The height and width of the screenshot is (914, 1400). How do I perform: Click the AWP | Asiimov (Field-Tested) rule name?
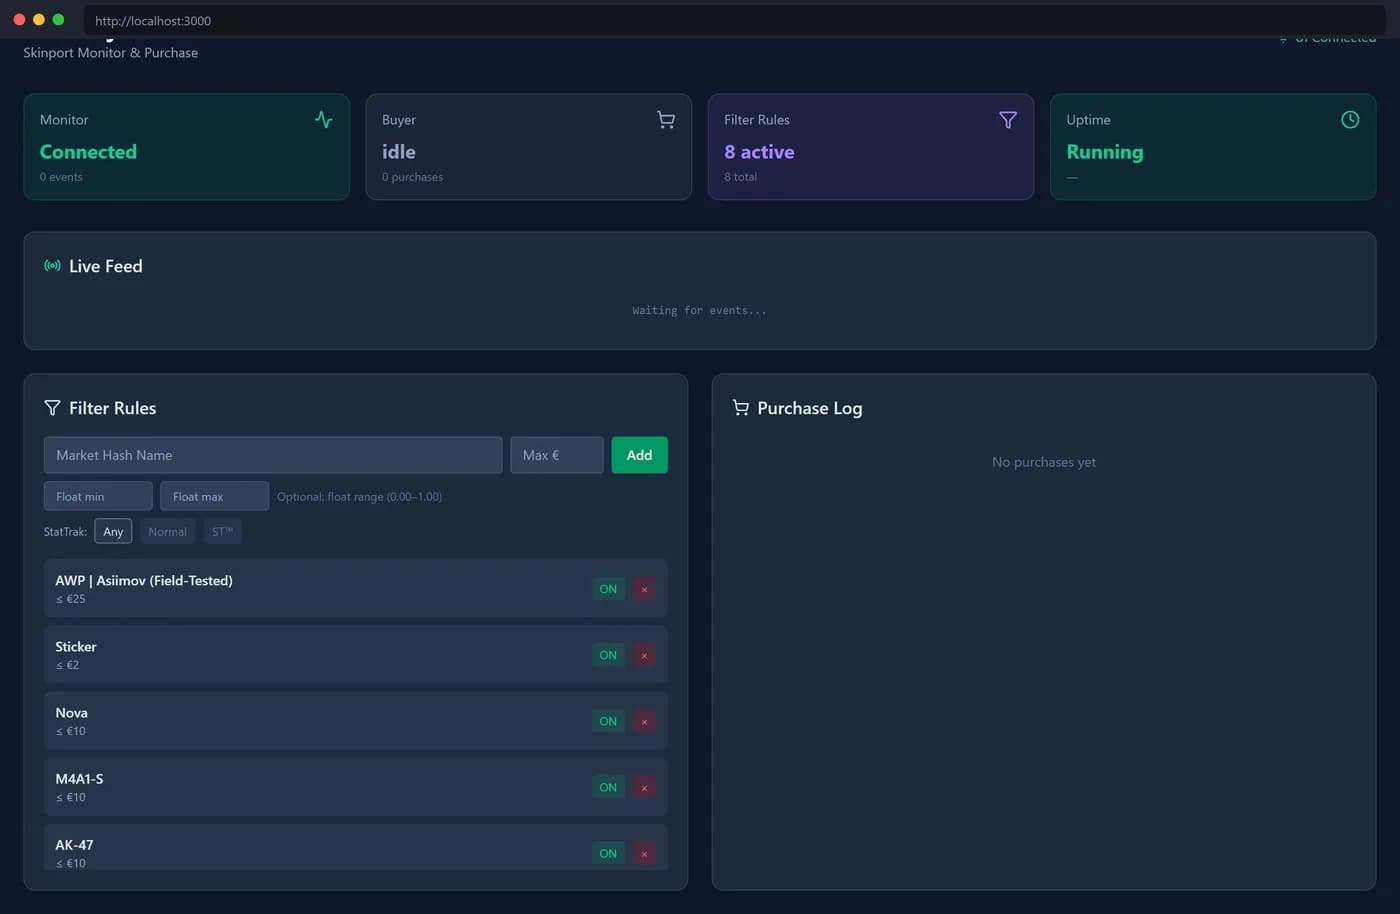[144, 580]
